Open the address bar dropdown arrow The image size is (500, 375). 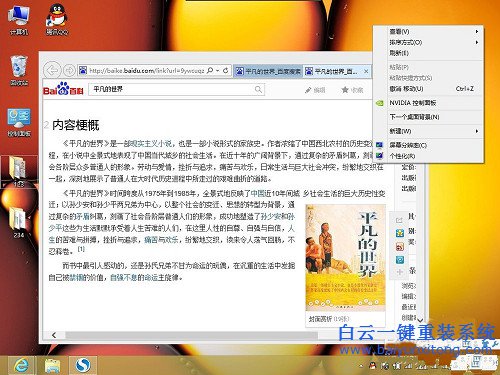coord(217,71)
